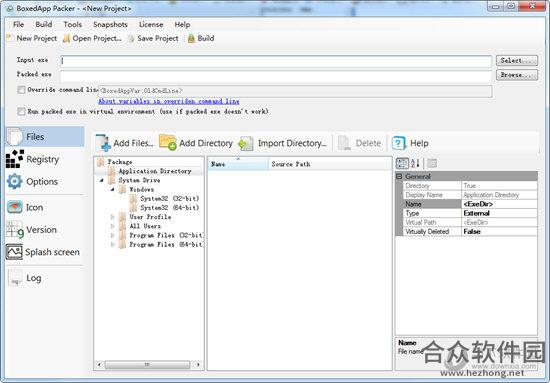Collapse the System Drive tree node
Screen dimensions: 550x383
point(102,180)
